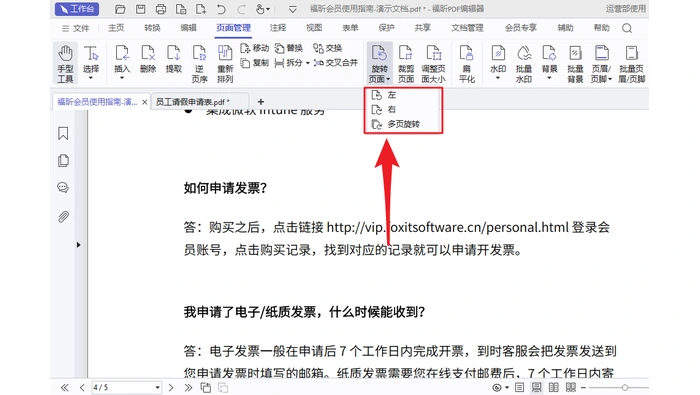Click the open file folder icon
700x395 pixels.
coord(120,9)
